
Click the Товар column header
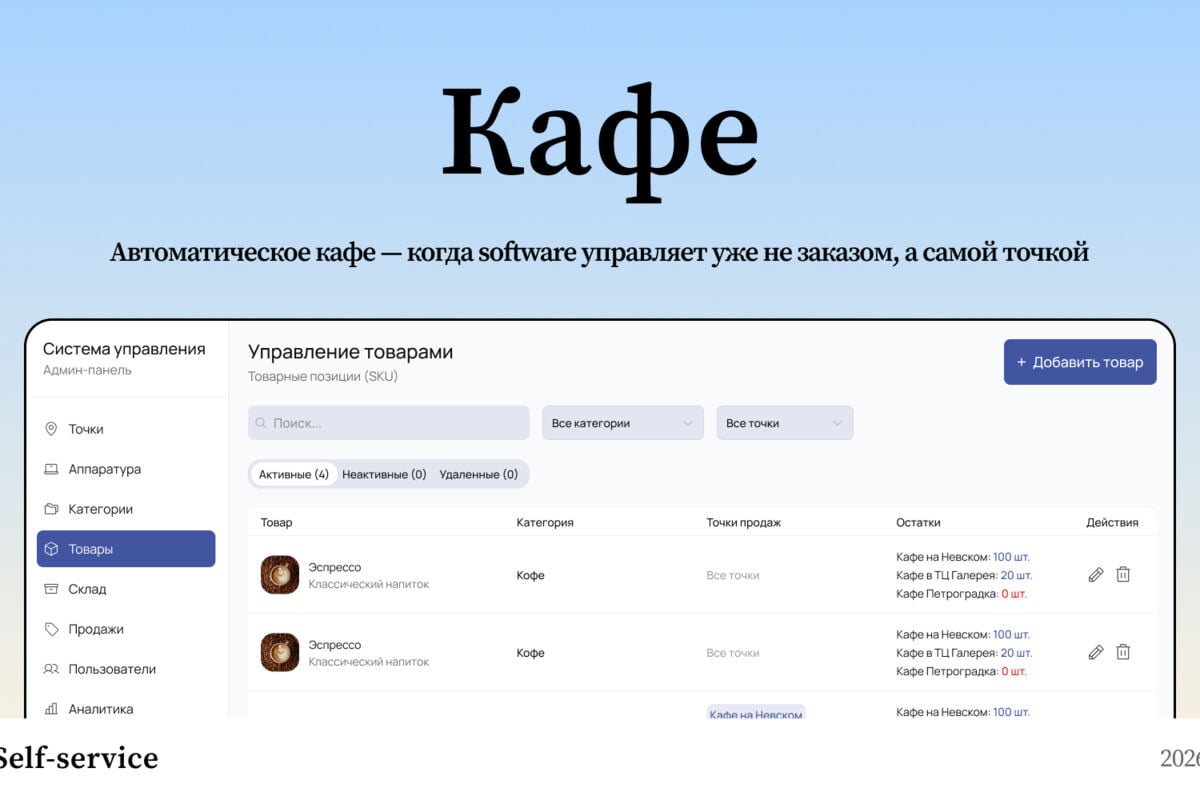(x=277, y=522)
